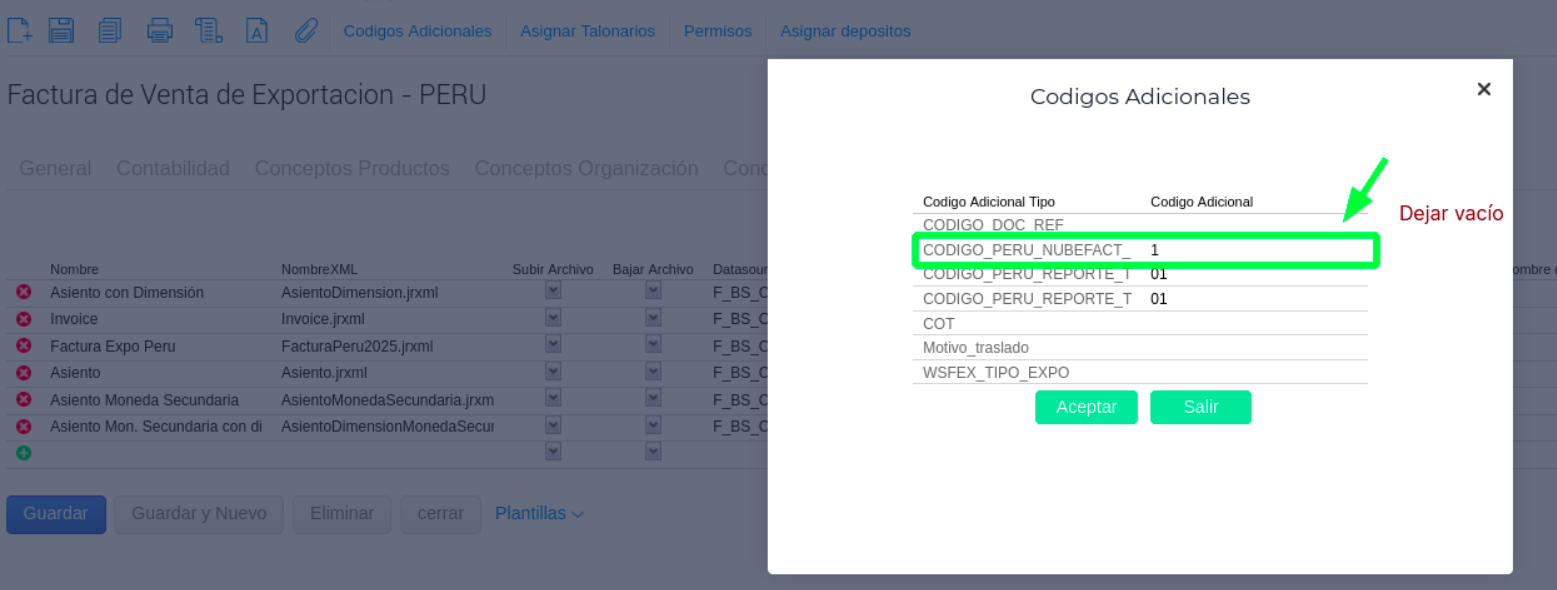Switch to the Contabilidad tab
The height and width of the screenshot is (590, 1557).
coord(173,168)
